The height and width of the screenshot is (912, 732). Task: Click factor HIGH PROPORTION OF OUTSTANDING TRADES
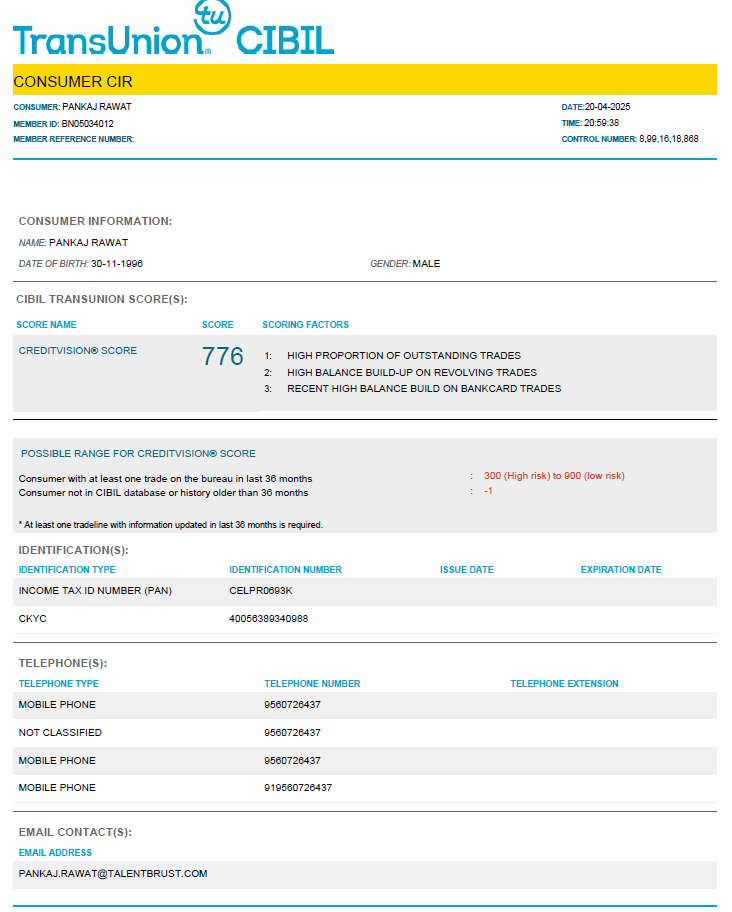(x=404, y=355)
